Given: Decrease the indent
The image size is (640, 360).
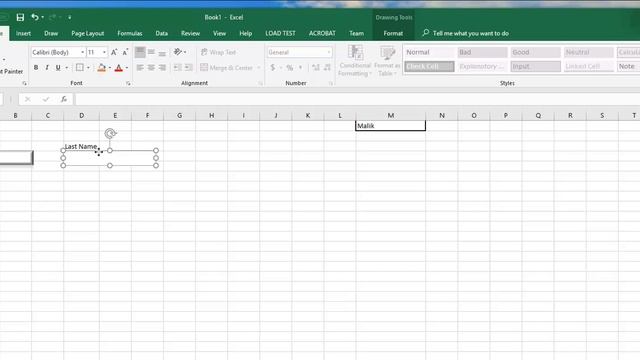Looking at the screenshot, I should pos(178,67).
